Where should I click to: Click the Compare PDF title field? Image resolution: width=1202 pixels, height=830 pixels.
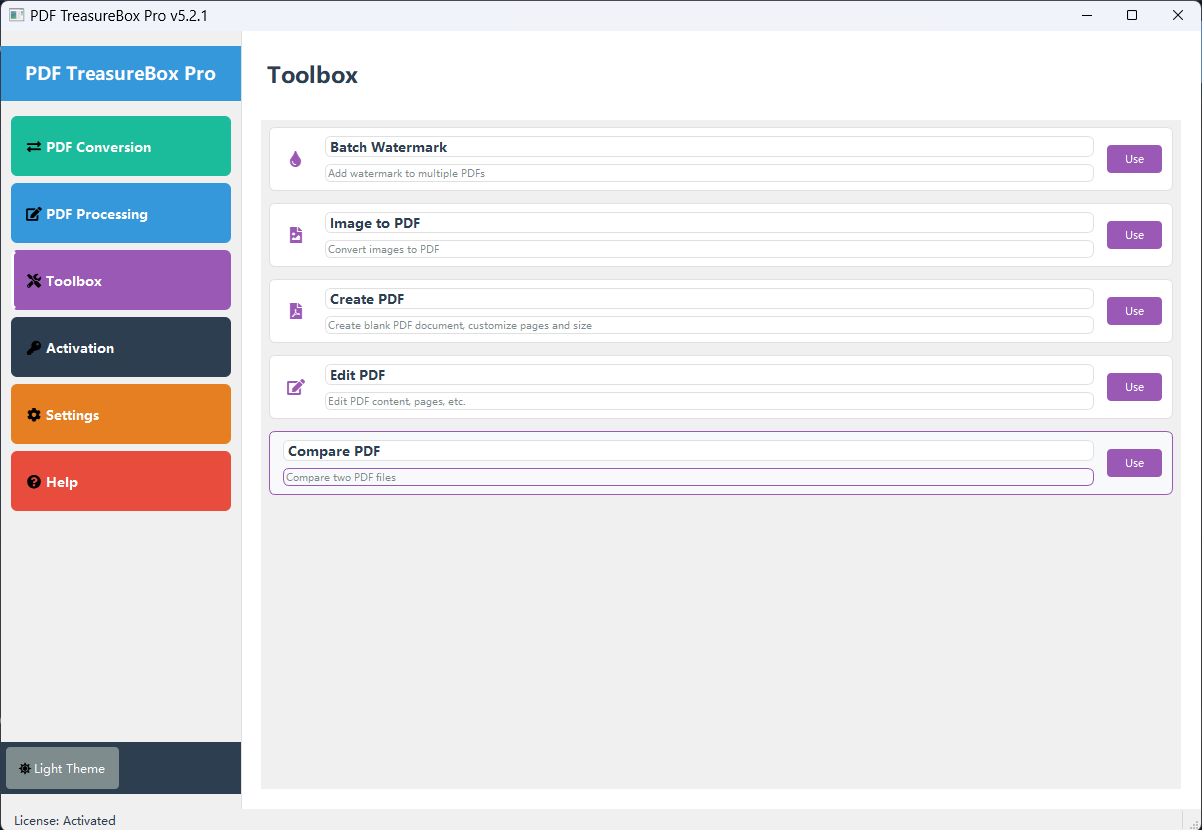tap(687, 451)
